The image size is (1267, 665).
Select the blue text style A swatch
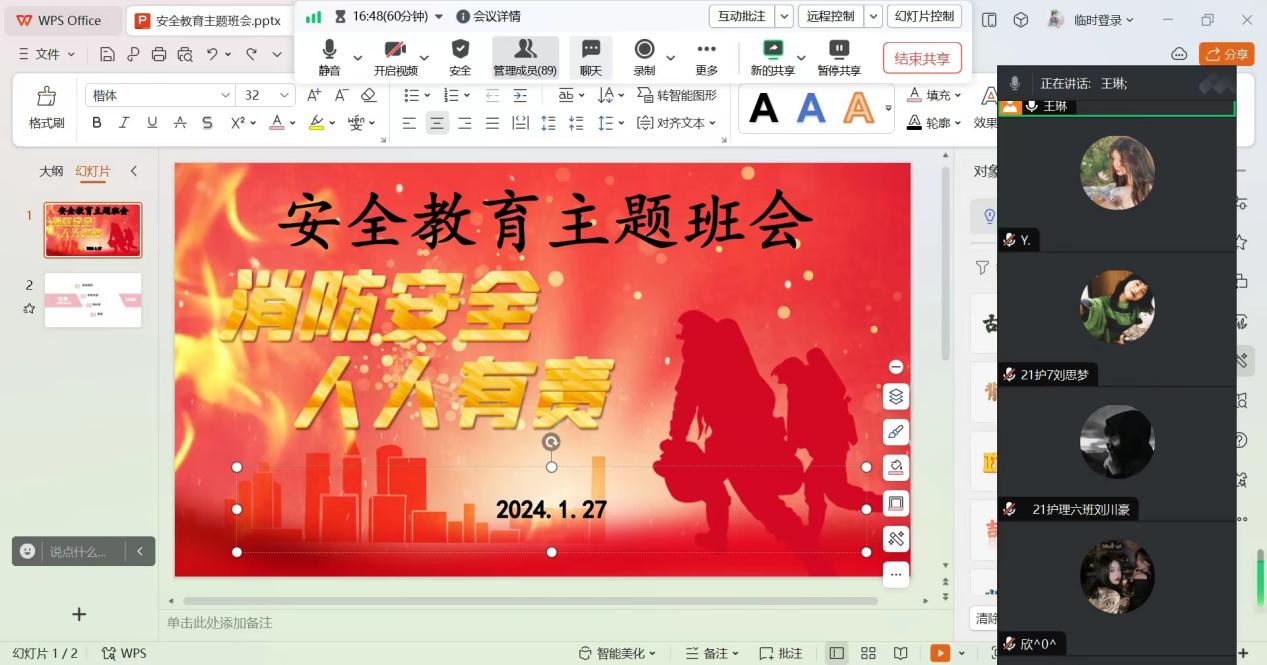811,108
